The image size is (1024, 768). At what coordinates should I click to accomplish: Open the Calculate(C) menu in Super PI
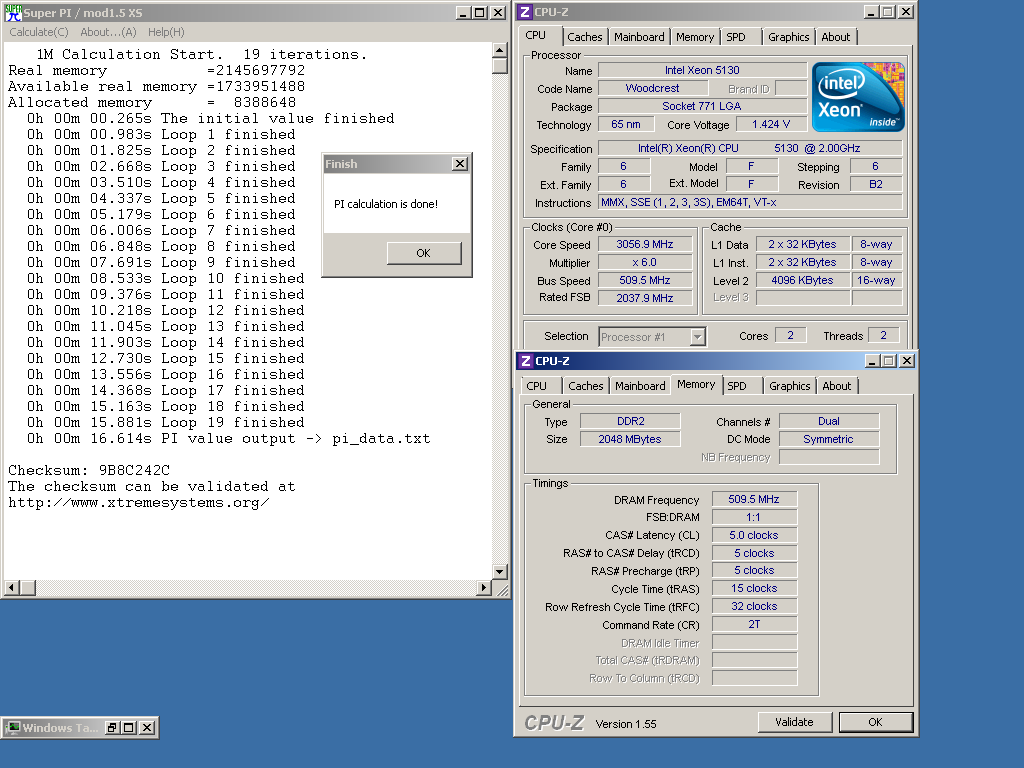pyautogui.click(x=39, y=32)
